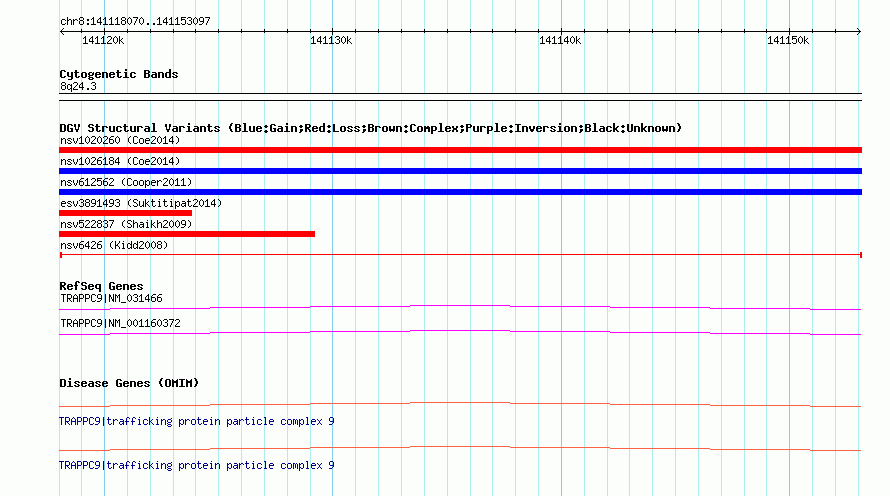Click the nsv6426 (Kidd2008) label

114,245
